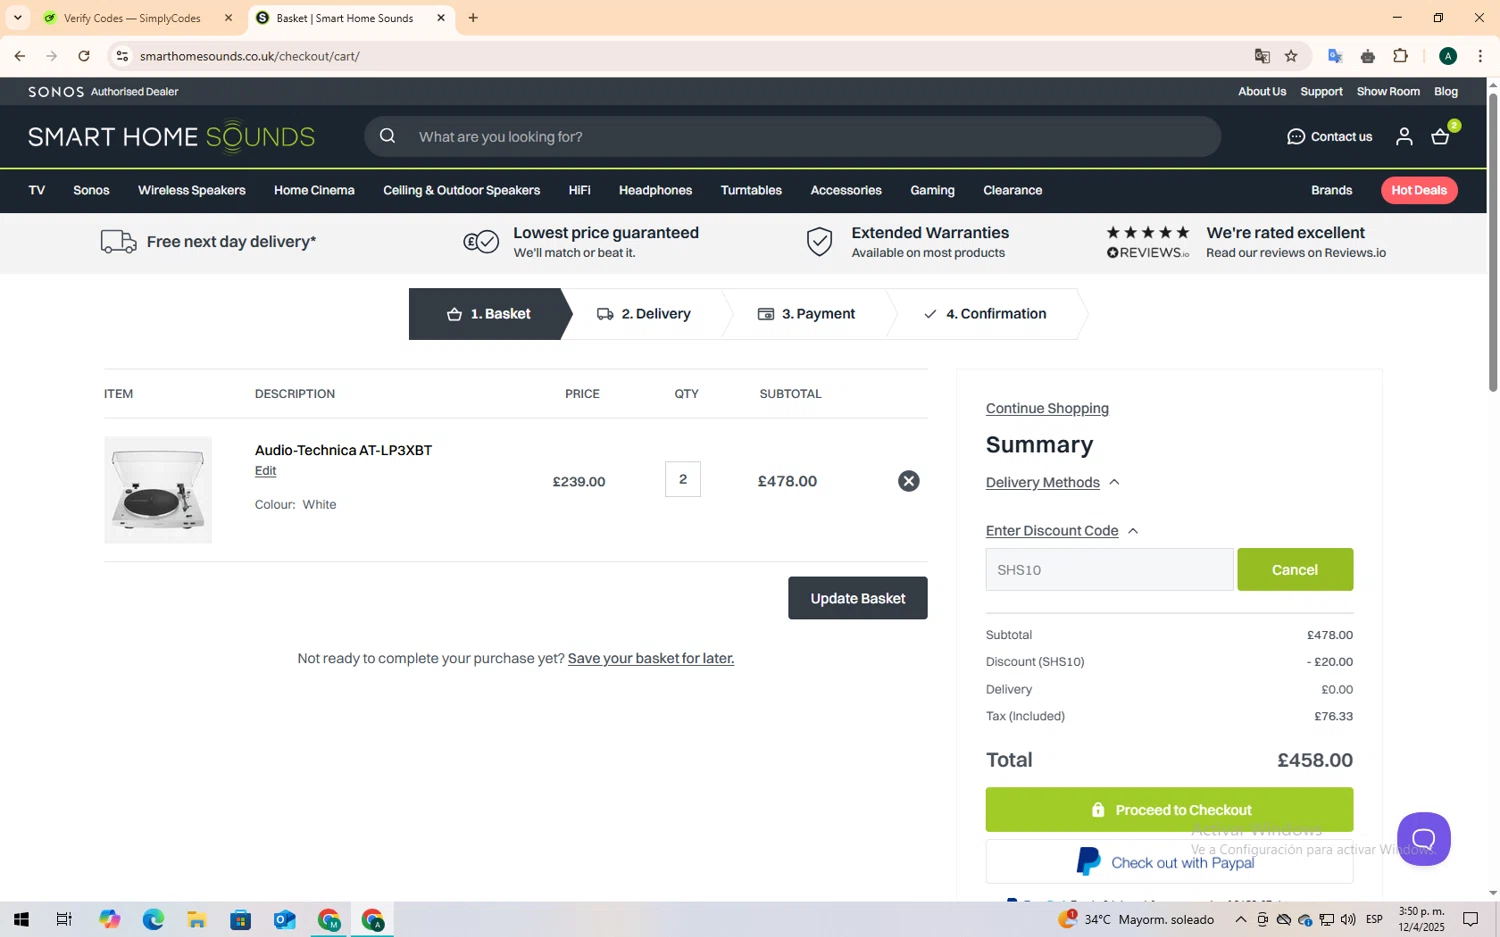Open Task View on the taskbar
1500x937 pixels.
tap(64, 920)
